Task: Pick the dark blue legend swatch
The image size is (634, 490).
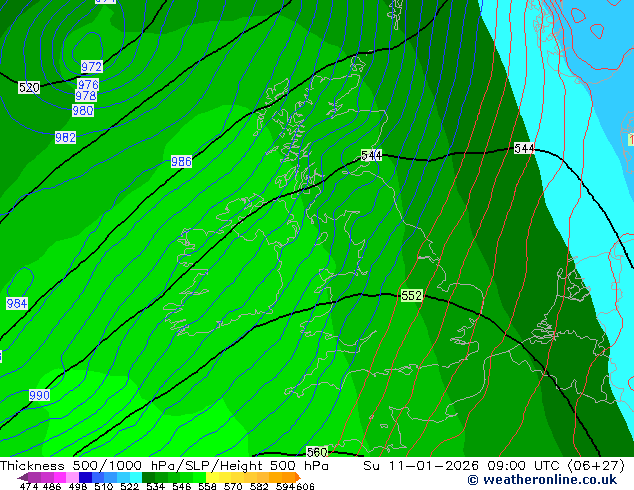Action: point(85,477)
